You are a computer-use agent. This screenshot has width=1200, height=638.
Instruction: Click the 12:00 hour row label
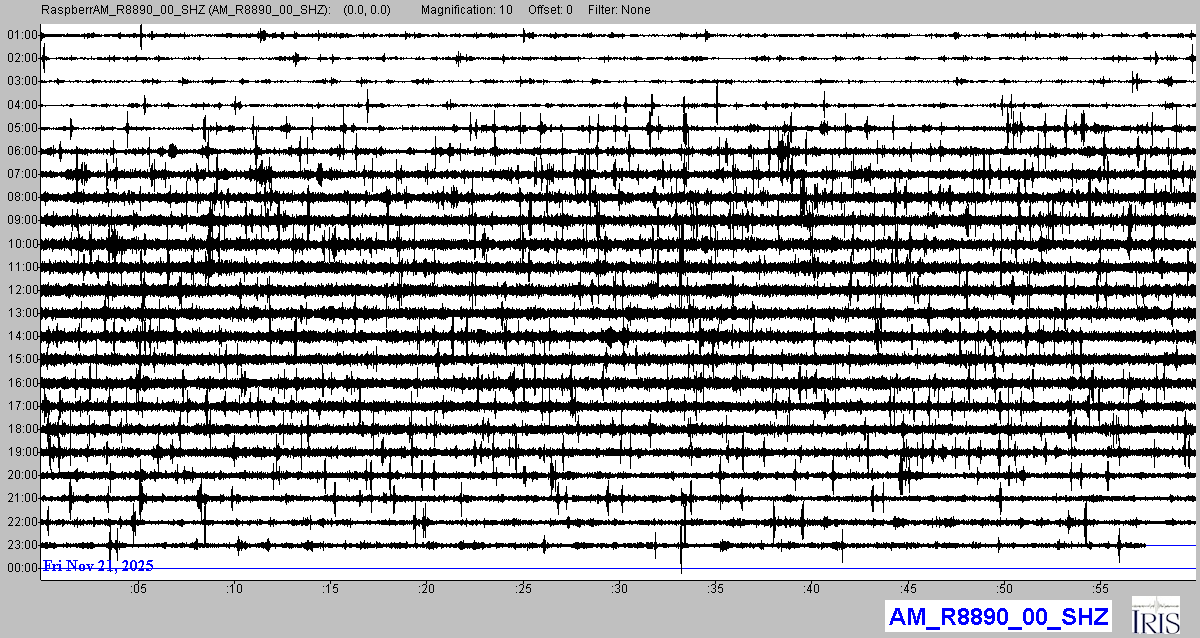[22, 290]
